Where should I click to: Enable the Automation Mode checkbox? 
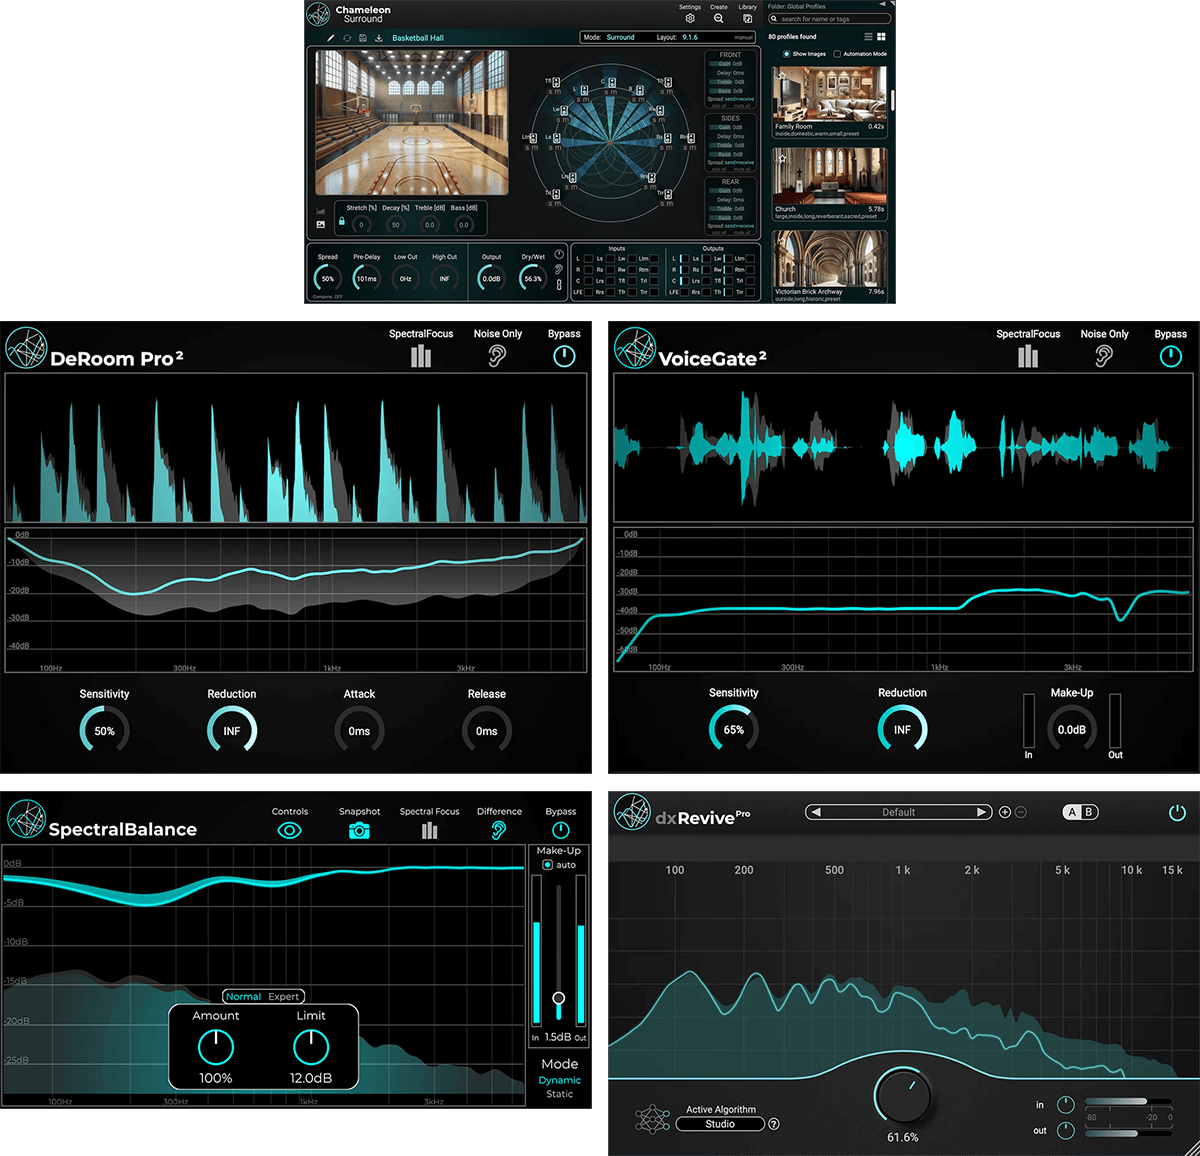(838, 54)
